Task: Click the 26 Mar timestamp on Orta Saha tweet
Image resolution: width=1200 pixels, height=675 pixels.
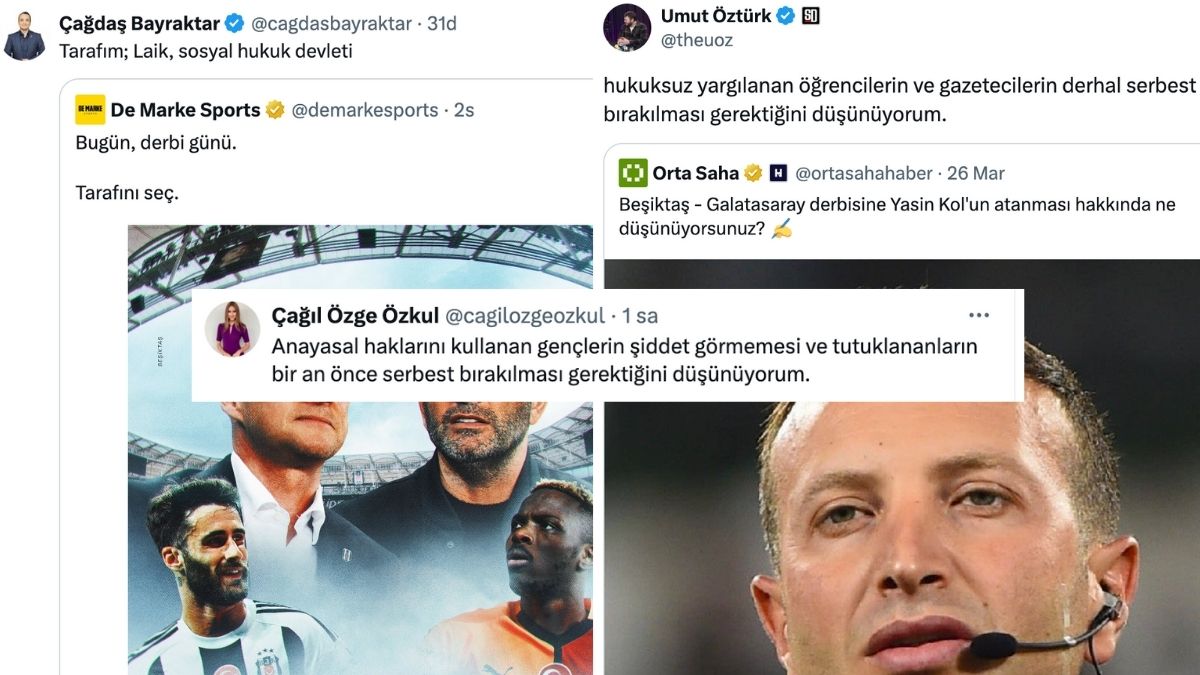Action: click(976, 173)
